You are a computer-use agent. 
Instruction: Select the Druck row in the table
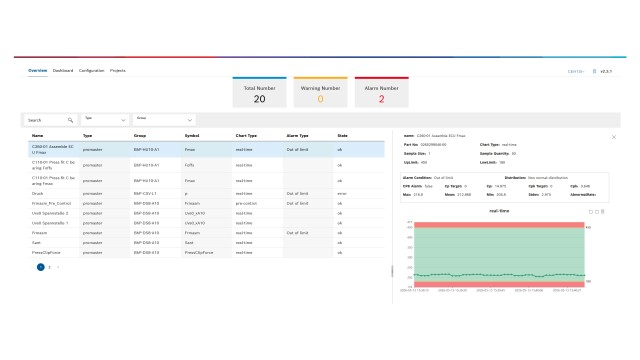coord(206,193)
